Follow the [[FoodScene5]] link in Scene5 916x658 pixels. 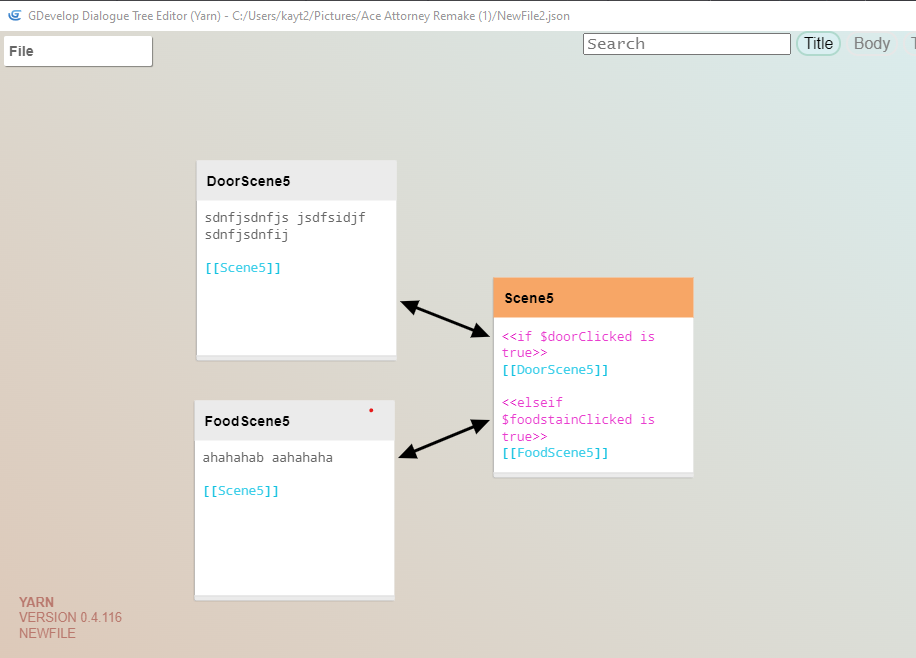[555, 452]
